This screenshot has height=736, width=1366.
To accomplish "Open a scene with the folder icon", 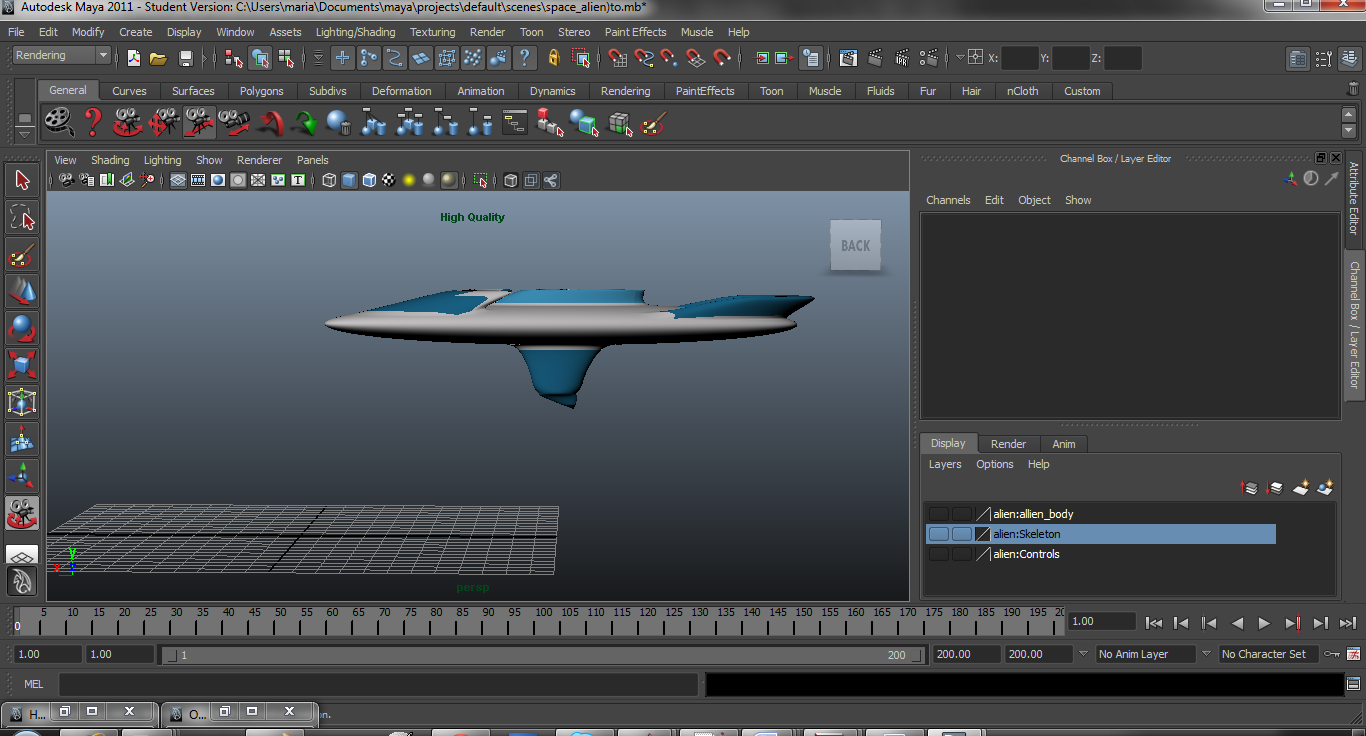I will pyautogui.click(x=158, y=58).
